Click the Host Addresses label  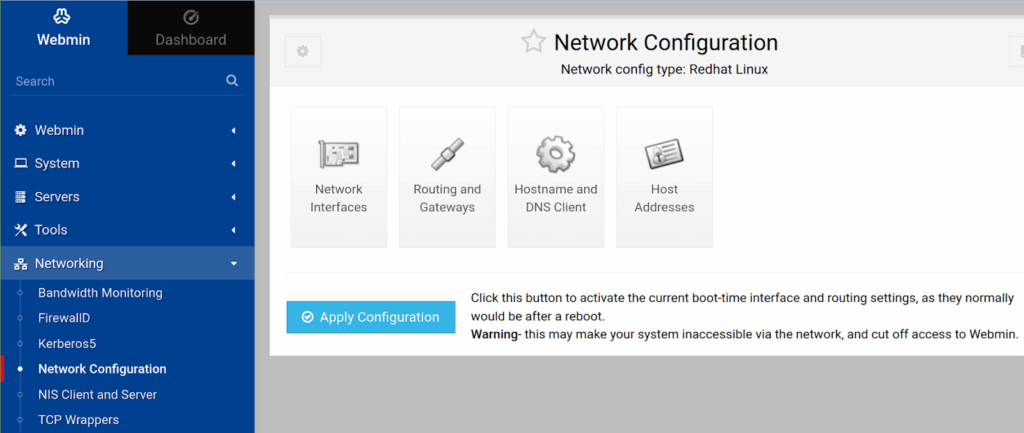pyautogui.click(x=664, y=199)
